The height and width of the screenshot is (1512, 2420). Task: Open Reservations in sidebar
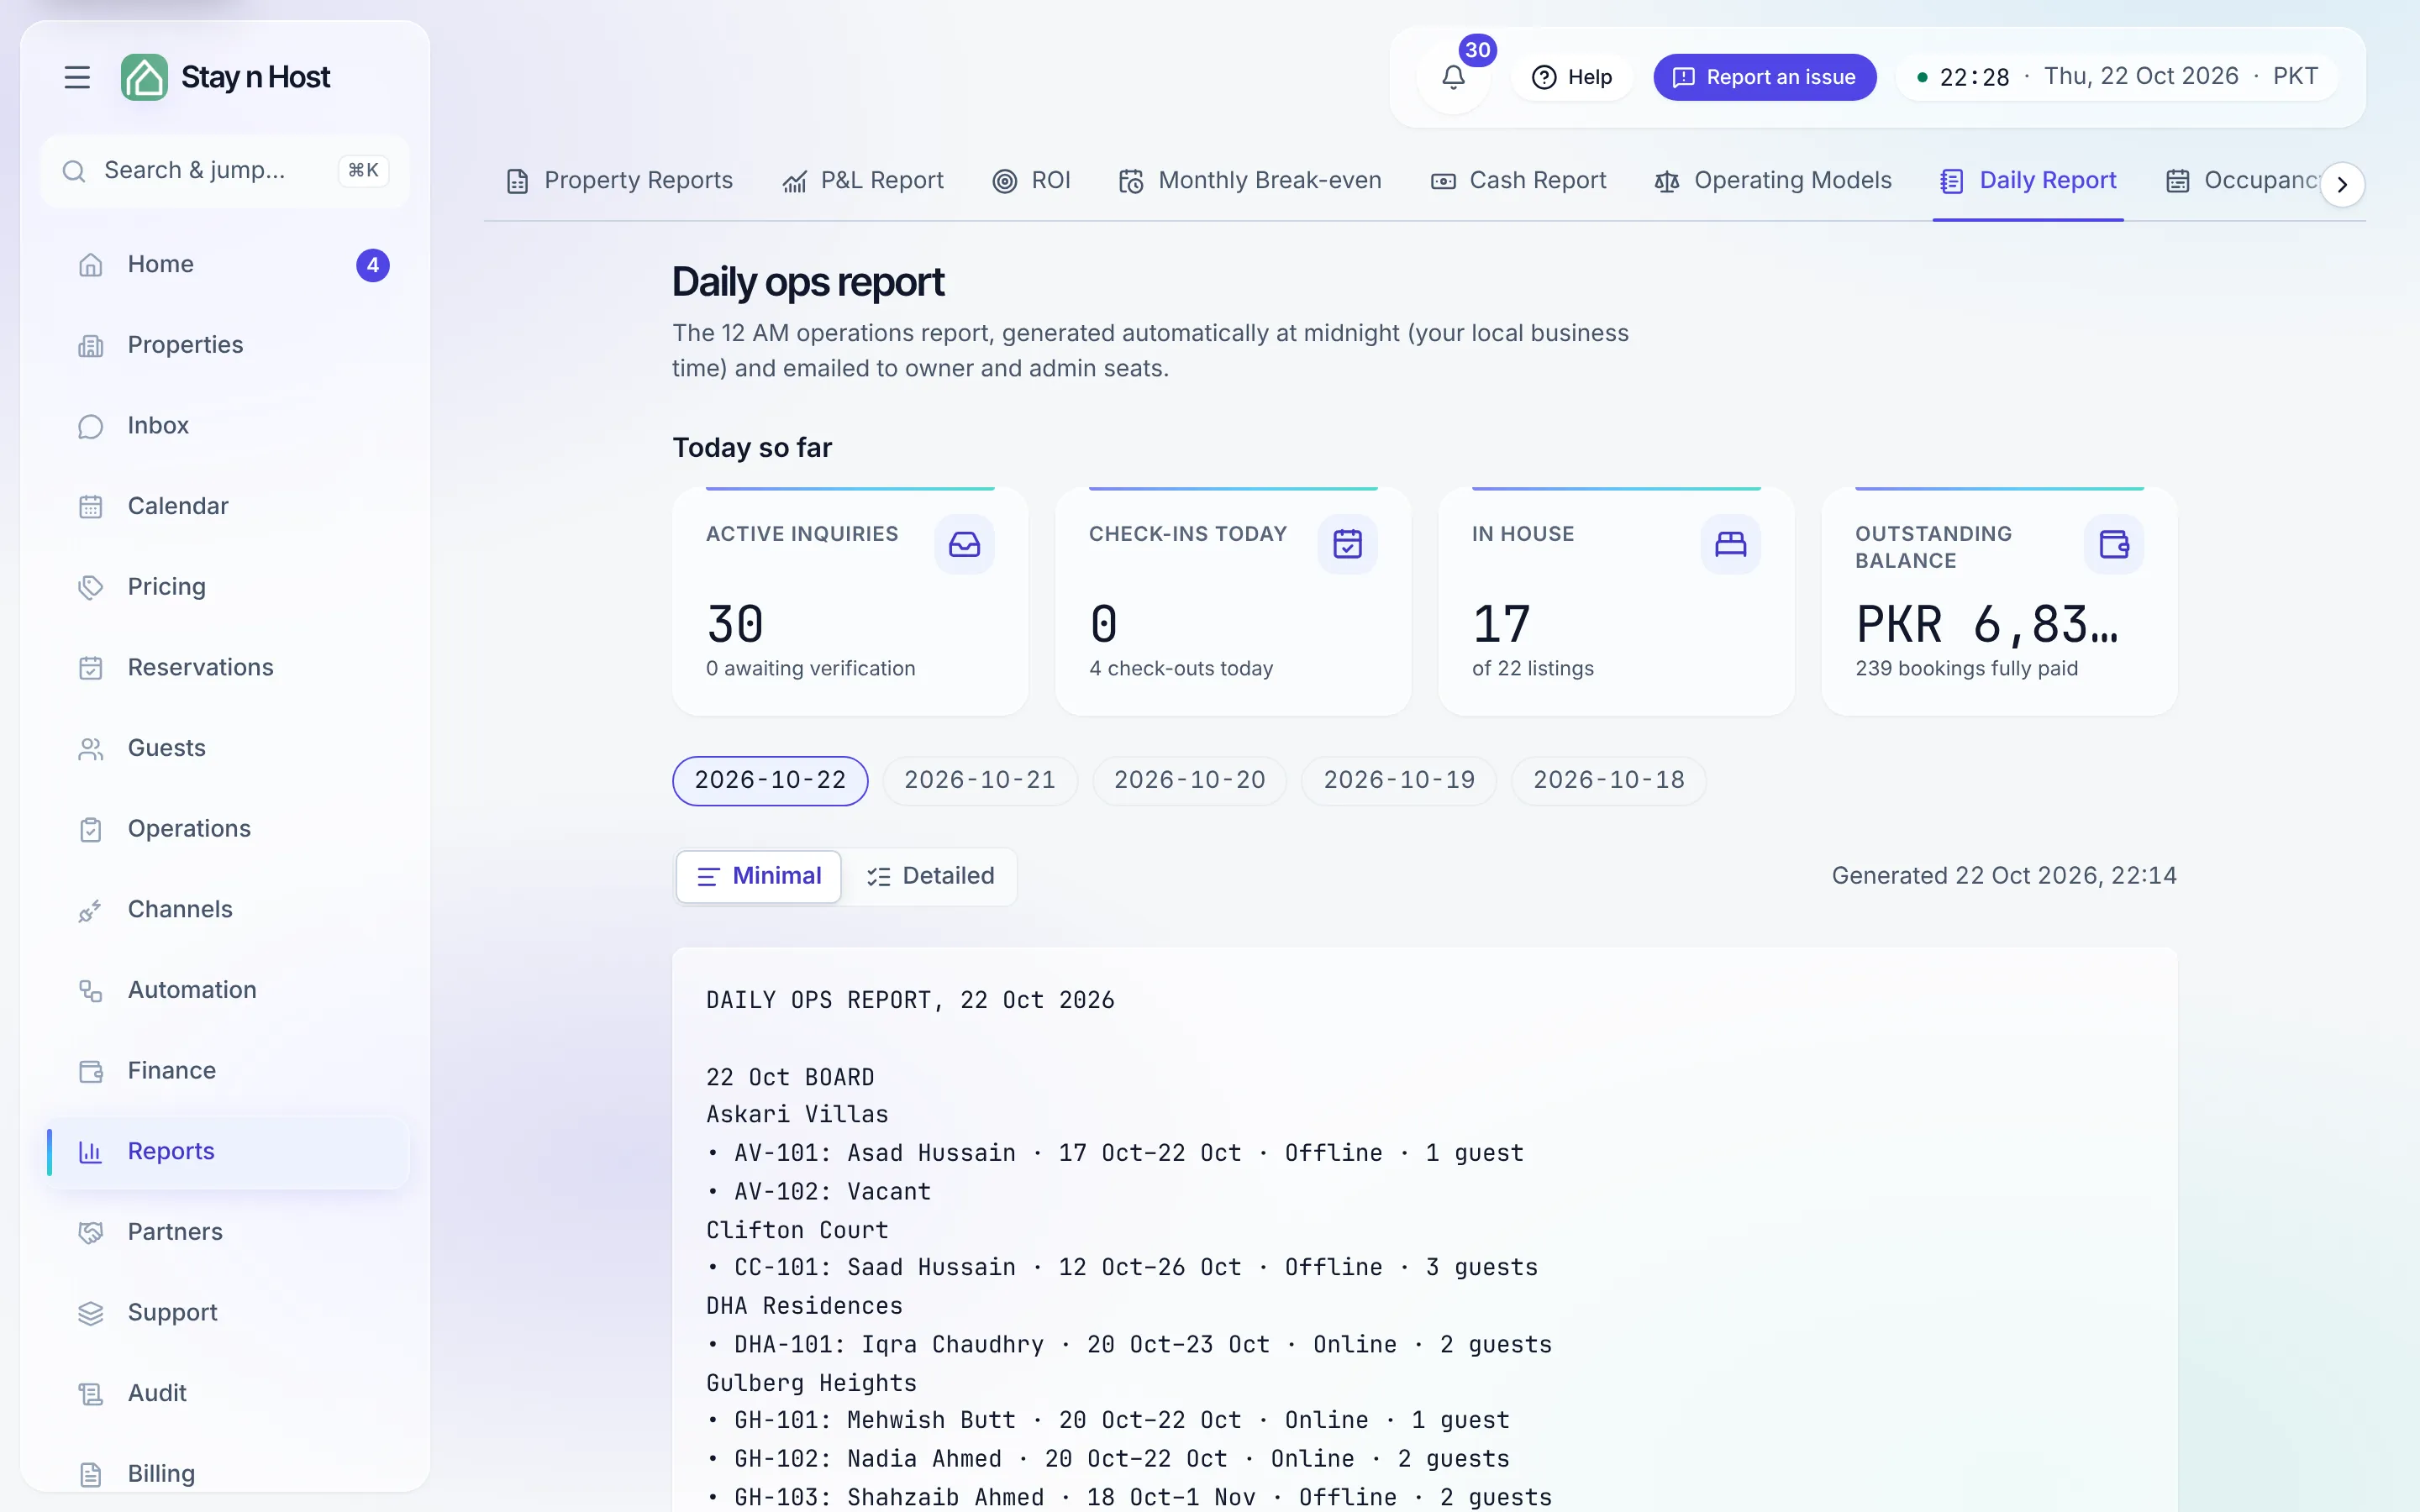point(227,668)
